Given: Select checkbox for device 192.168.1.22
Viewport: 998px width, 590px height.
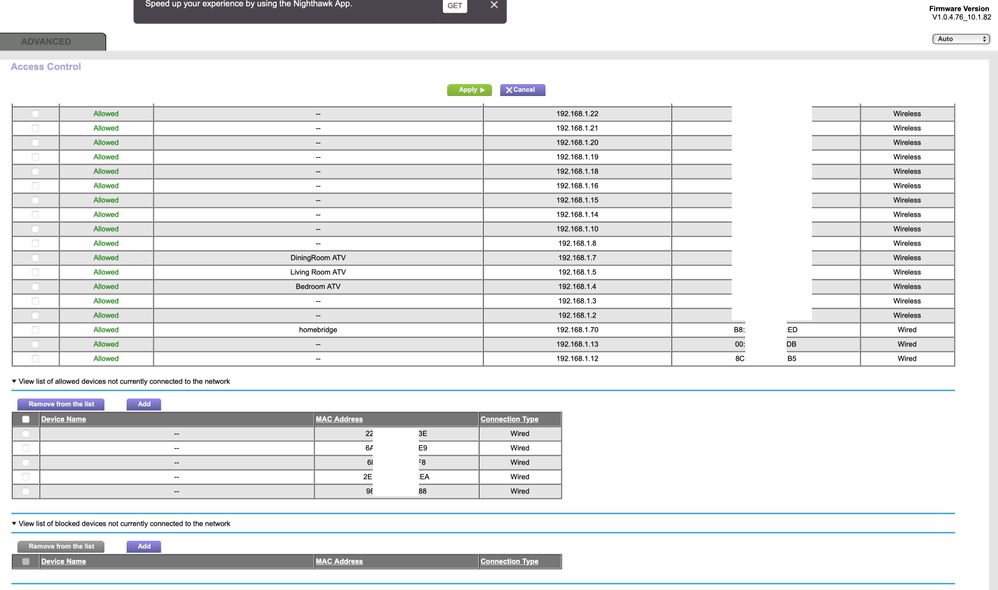Looking at the screenshot, I should coord(35,114).
